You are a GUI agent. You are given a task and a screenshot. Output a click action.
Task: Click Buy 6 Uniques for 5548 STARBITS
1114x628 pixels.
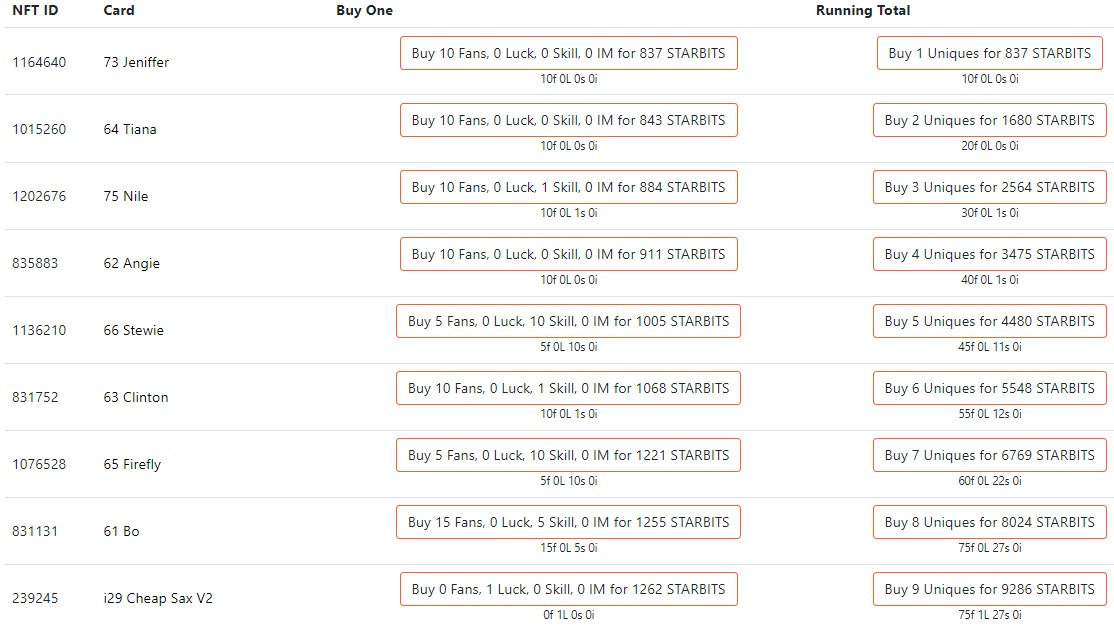click(990, 388)
